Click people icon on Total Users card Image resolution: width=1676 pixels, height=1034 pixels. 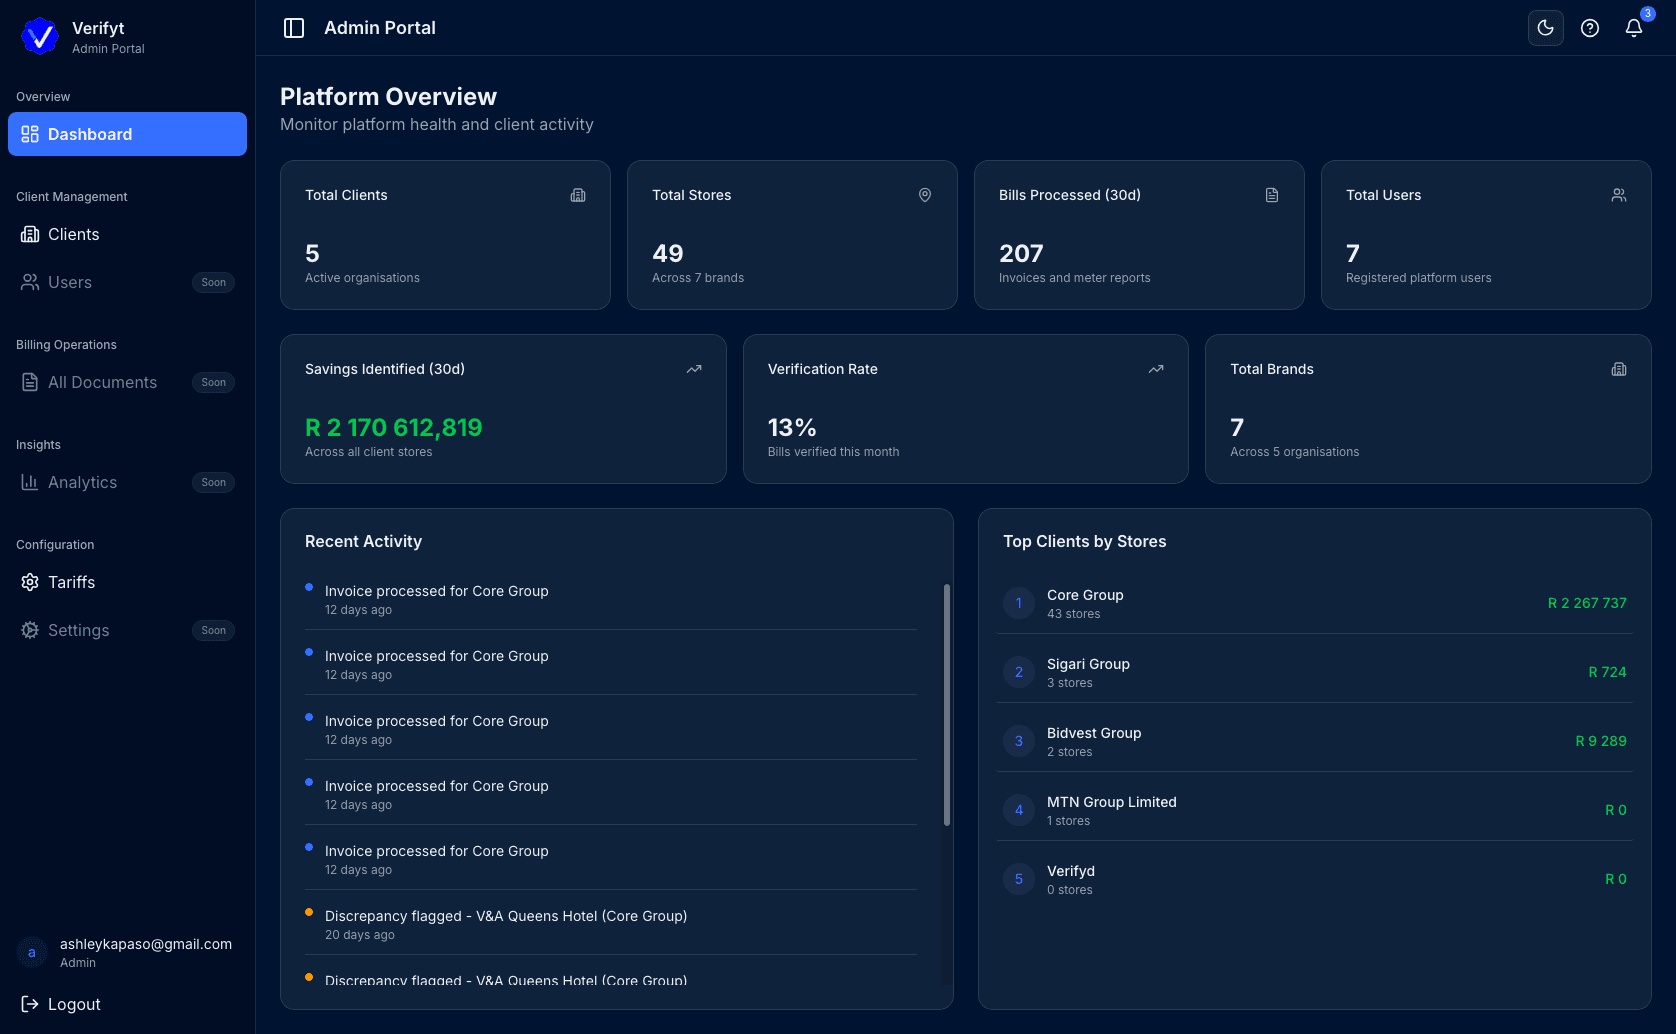[1619, 195]
